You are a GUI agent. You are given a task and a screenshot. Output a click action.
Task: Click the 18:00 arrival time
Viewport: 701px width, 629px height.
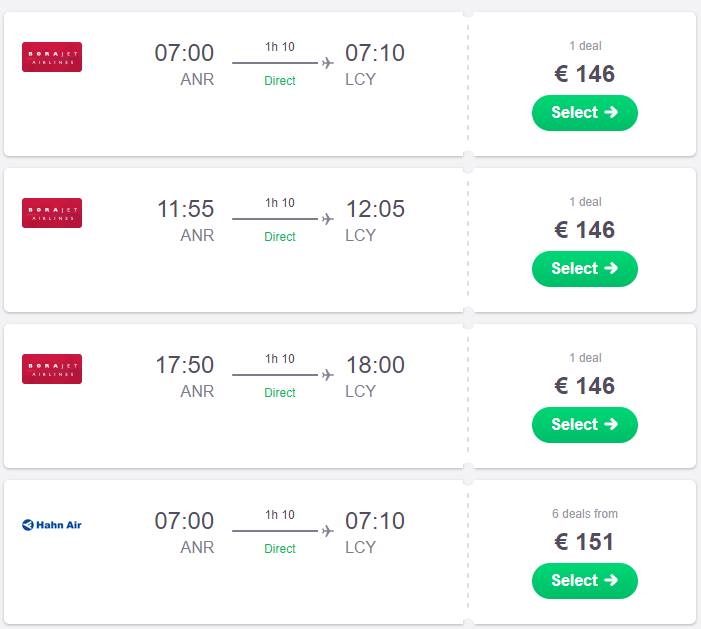coord(375,365)
